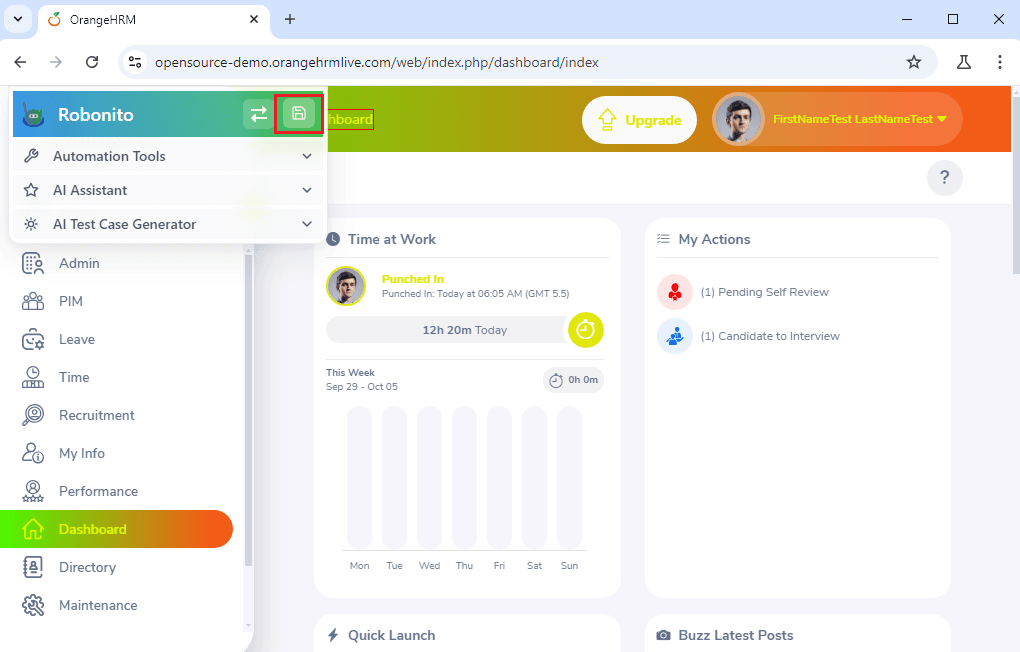Open a new browser tab
The height and width of the screenshot is (652, 1020).
coord(290,20)
